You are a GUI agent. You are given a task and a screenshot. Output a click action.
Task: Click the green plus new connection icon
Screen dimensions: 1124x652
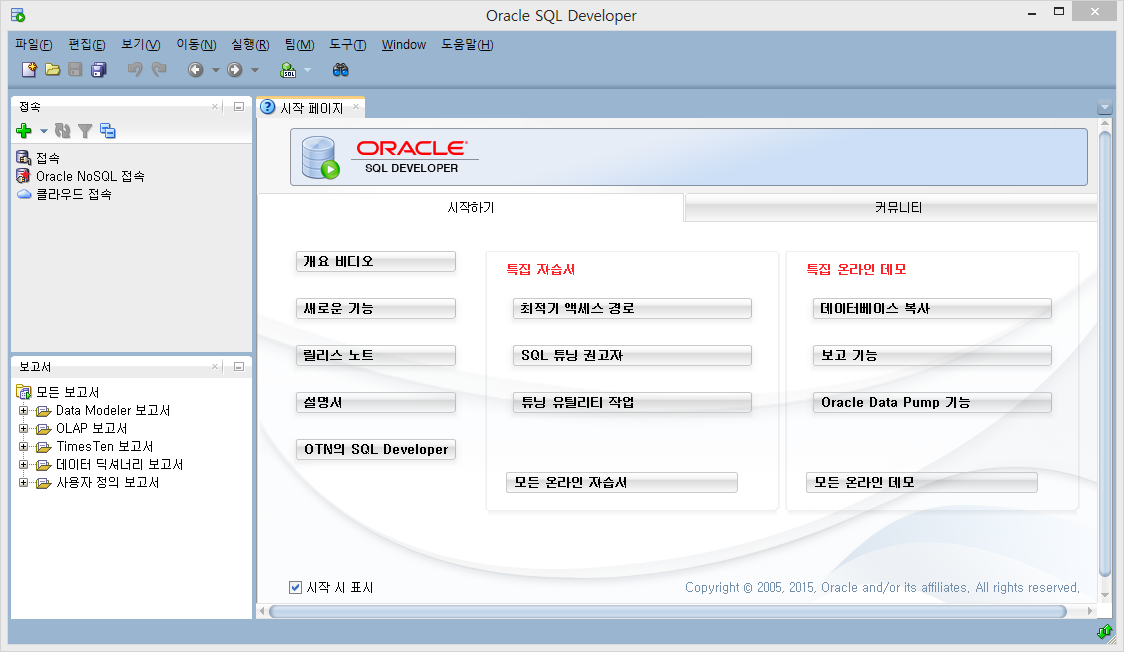[24, 130]
